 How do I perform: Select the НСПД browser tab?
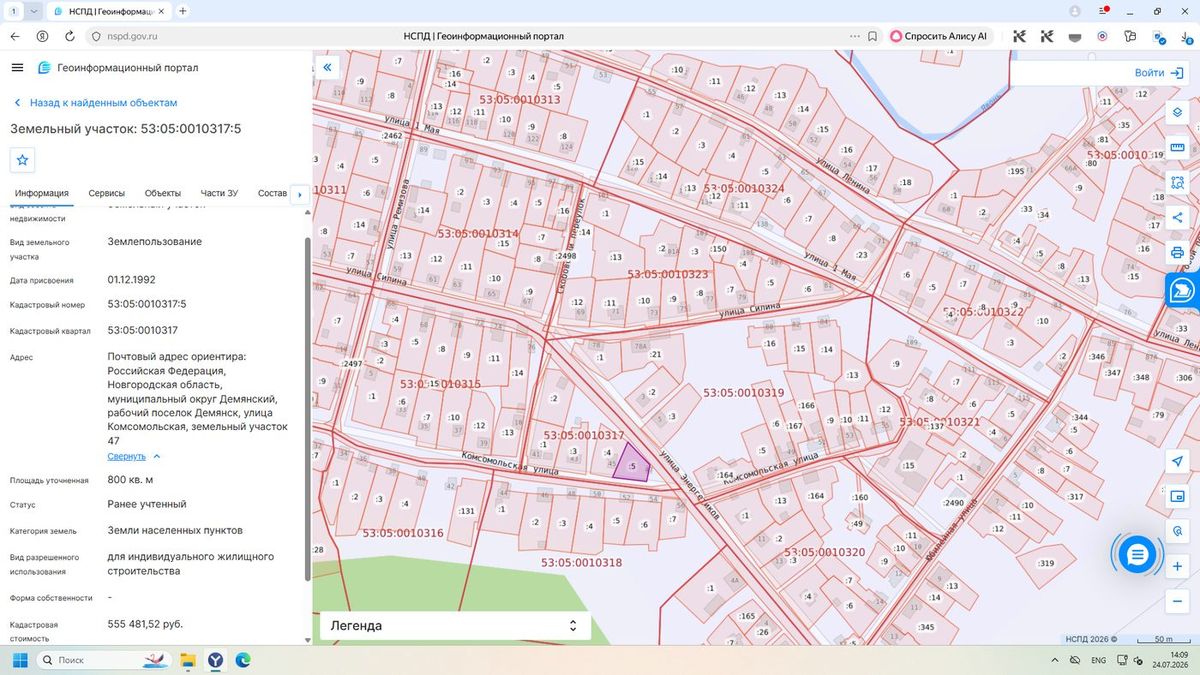coord(108,11)
